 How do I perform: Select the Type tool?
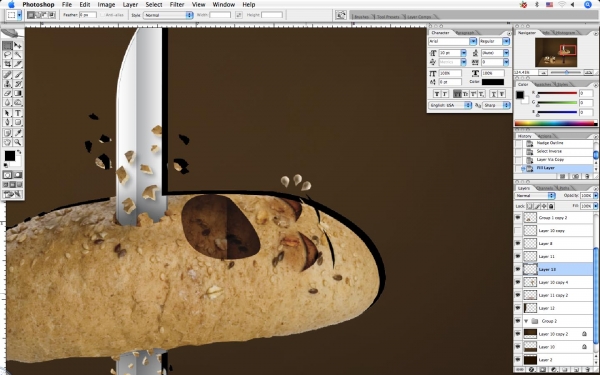point(18,113)
